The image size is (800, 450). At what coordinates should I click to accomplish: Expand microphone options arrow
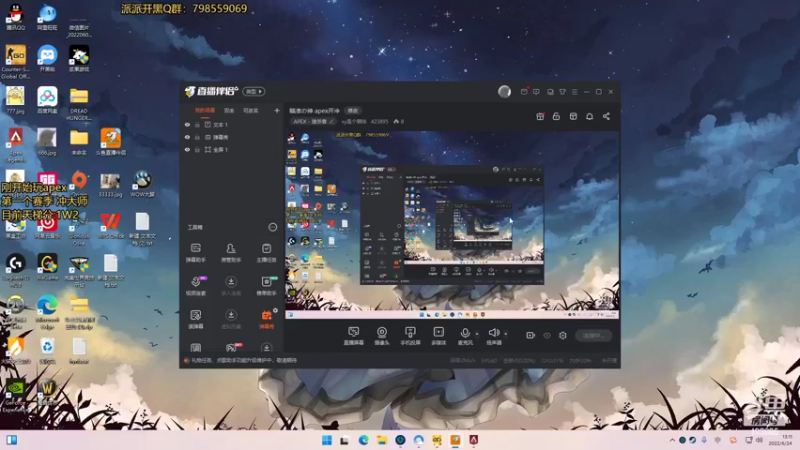tap(477, 334)
